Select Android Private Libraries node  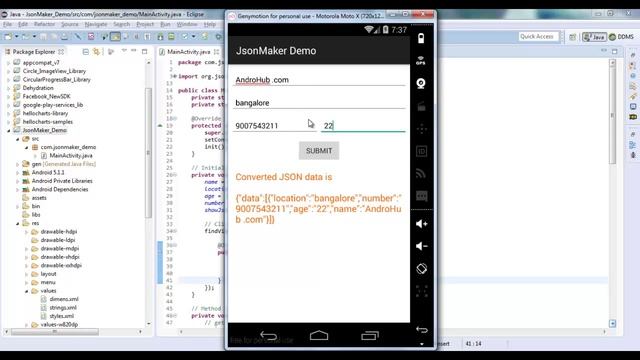(62, 181)
